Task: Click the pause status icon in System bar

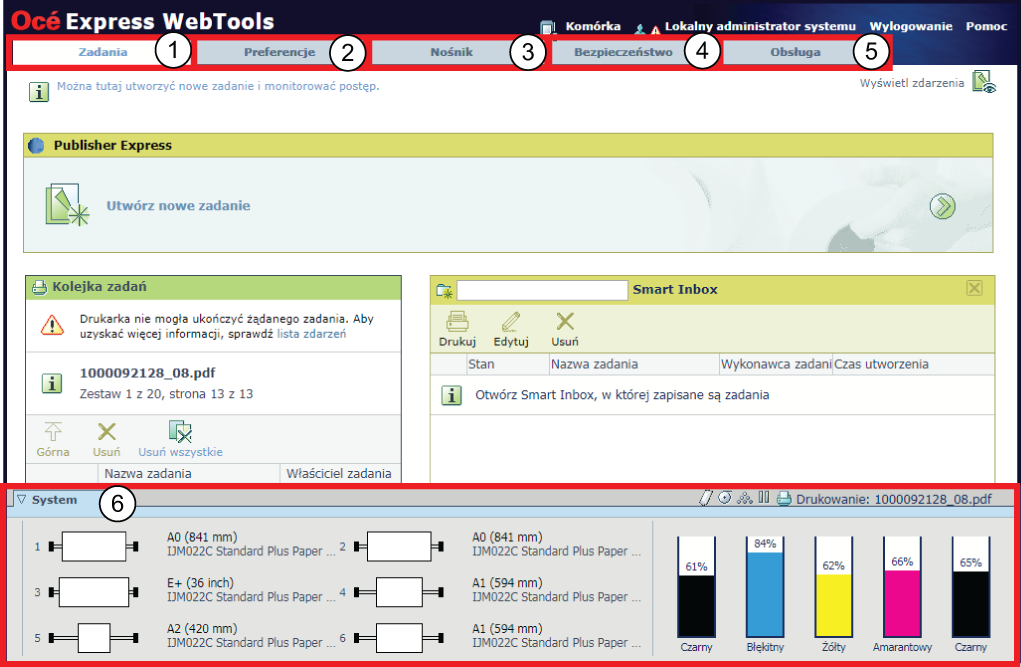Action: point(764,498)
